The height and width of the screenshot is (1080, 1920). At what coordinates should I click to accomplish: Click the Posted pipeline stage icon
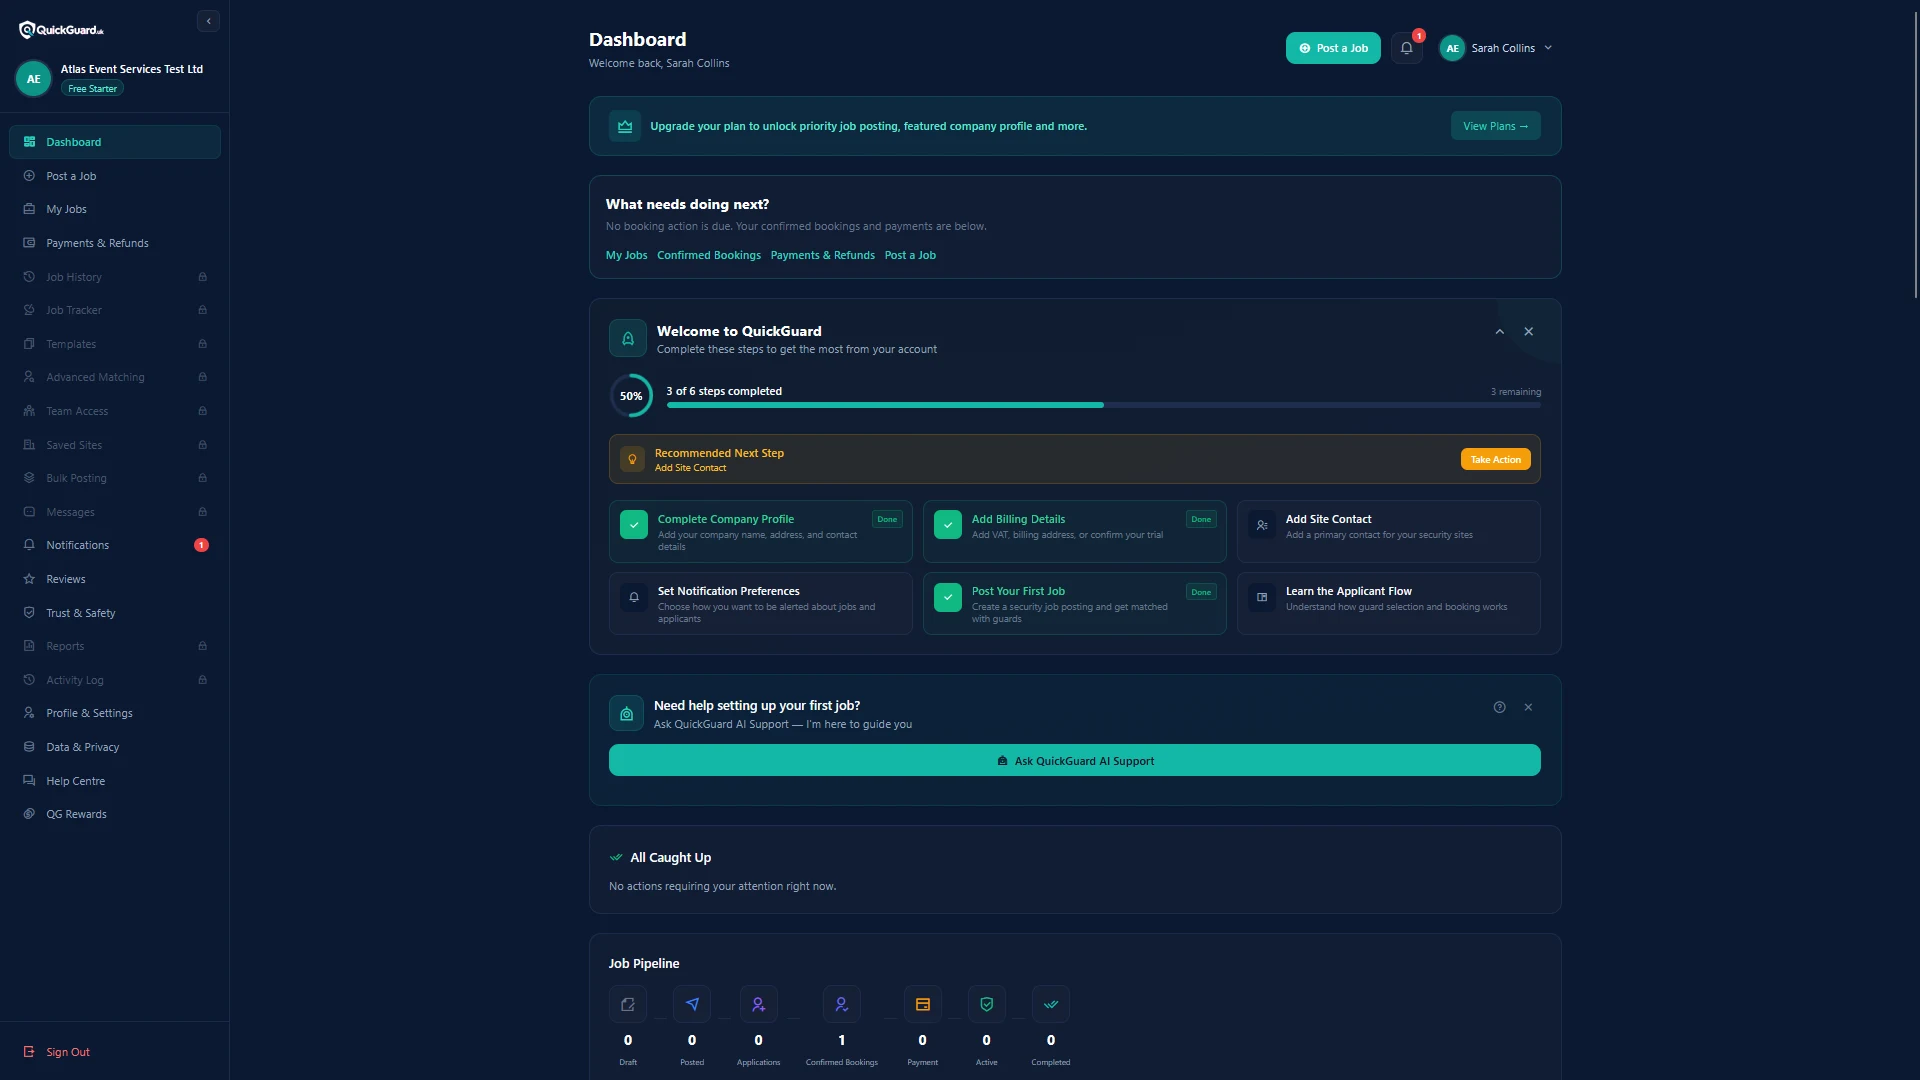[x=692, y=1004]
